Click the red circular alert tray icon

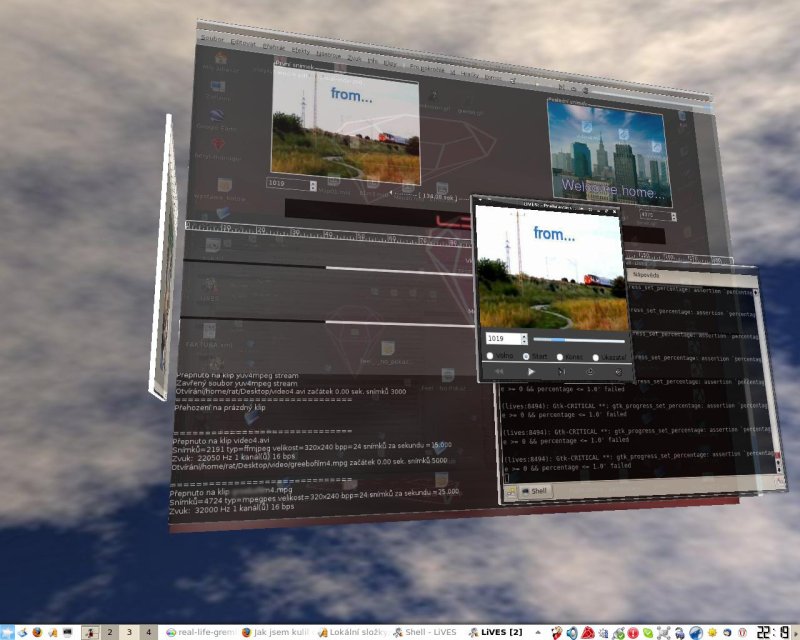[633, 633]
